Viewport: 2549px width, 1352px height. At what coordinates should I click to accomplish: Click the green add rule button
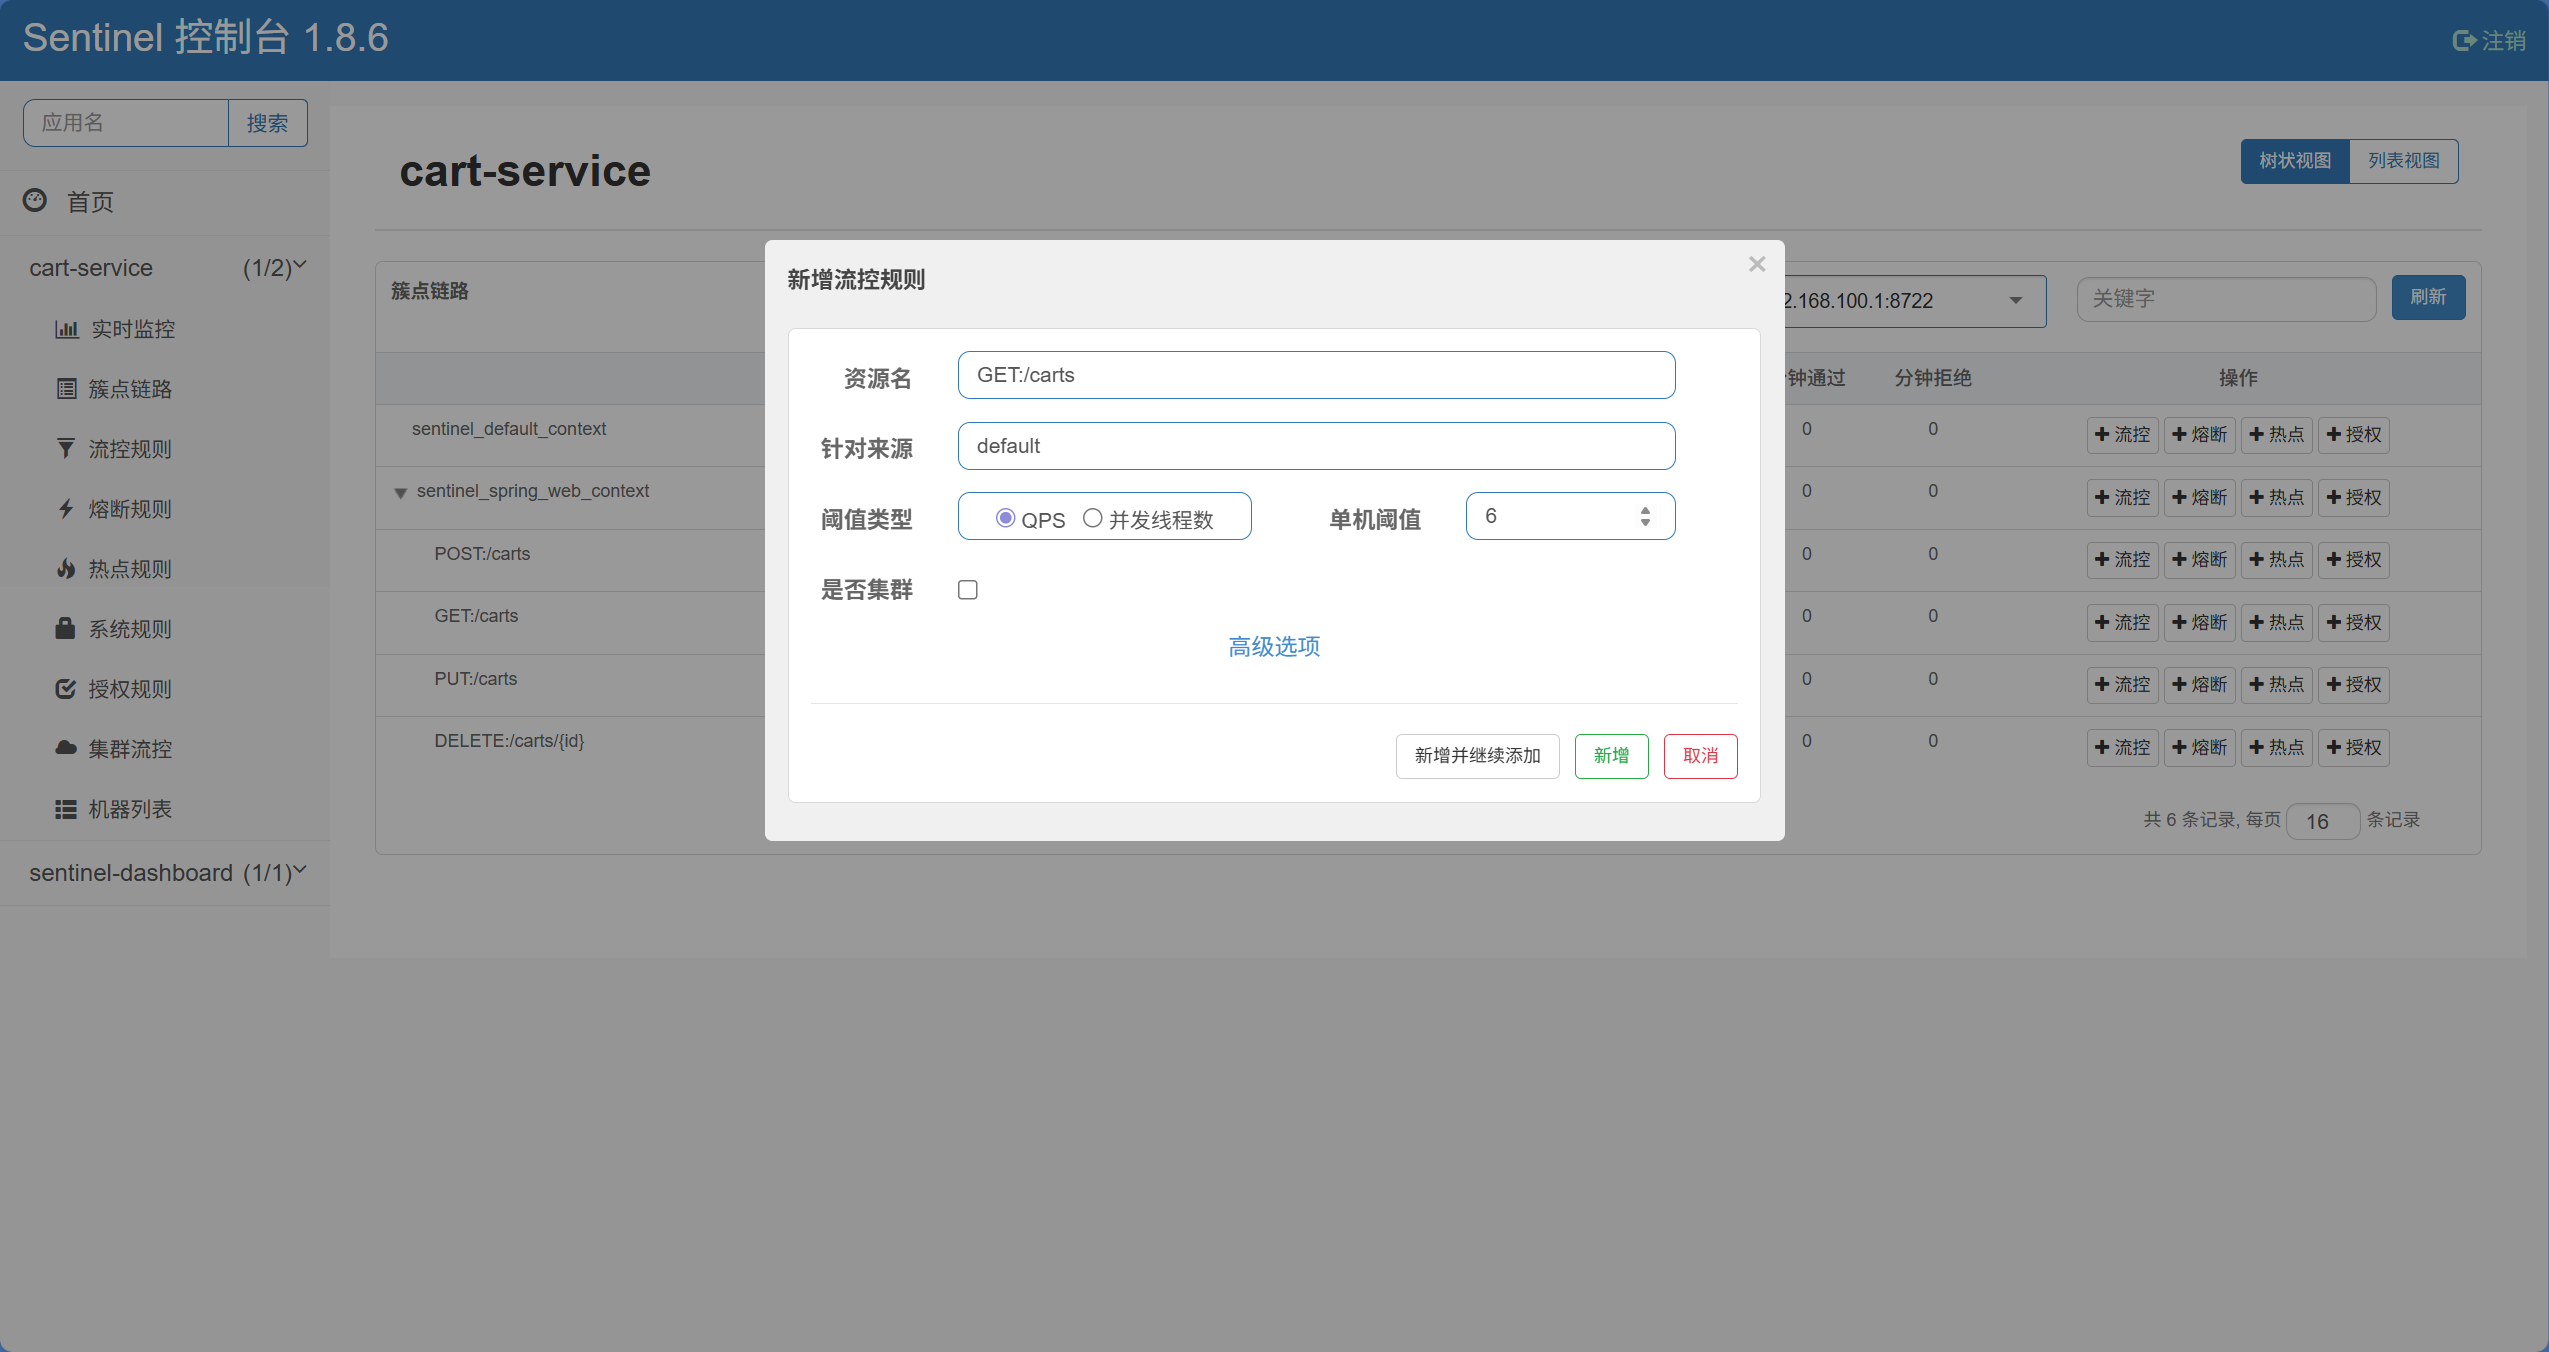pyautogui.click(x=1610, y=756)
